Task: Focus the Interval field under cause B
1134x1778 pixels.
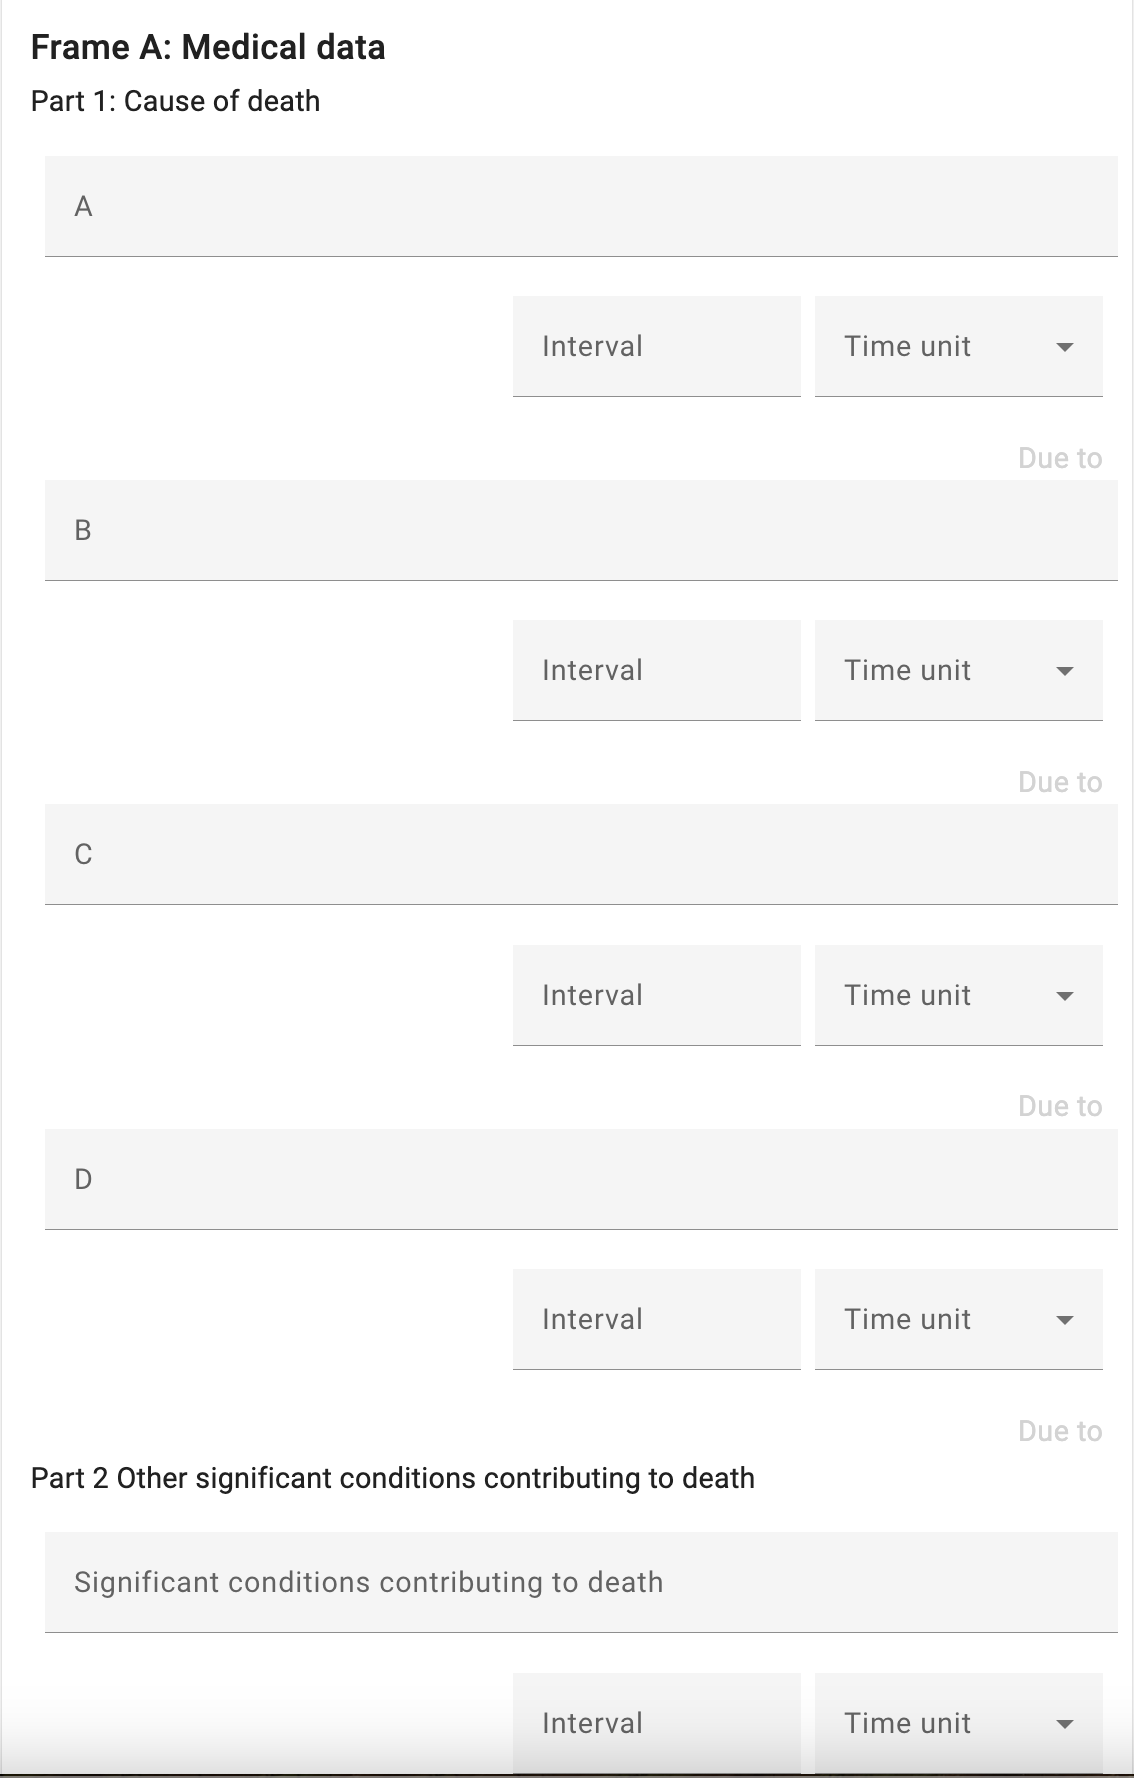Action: (656, 670)
